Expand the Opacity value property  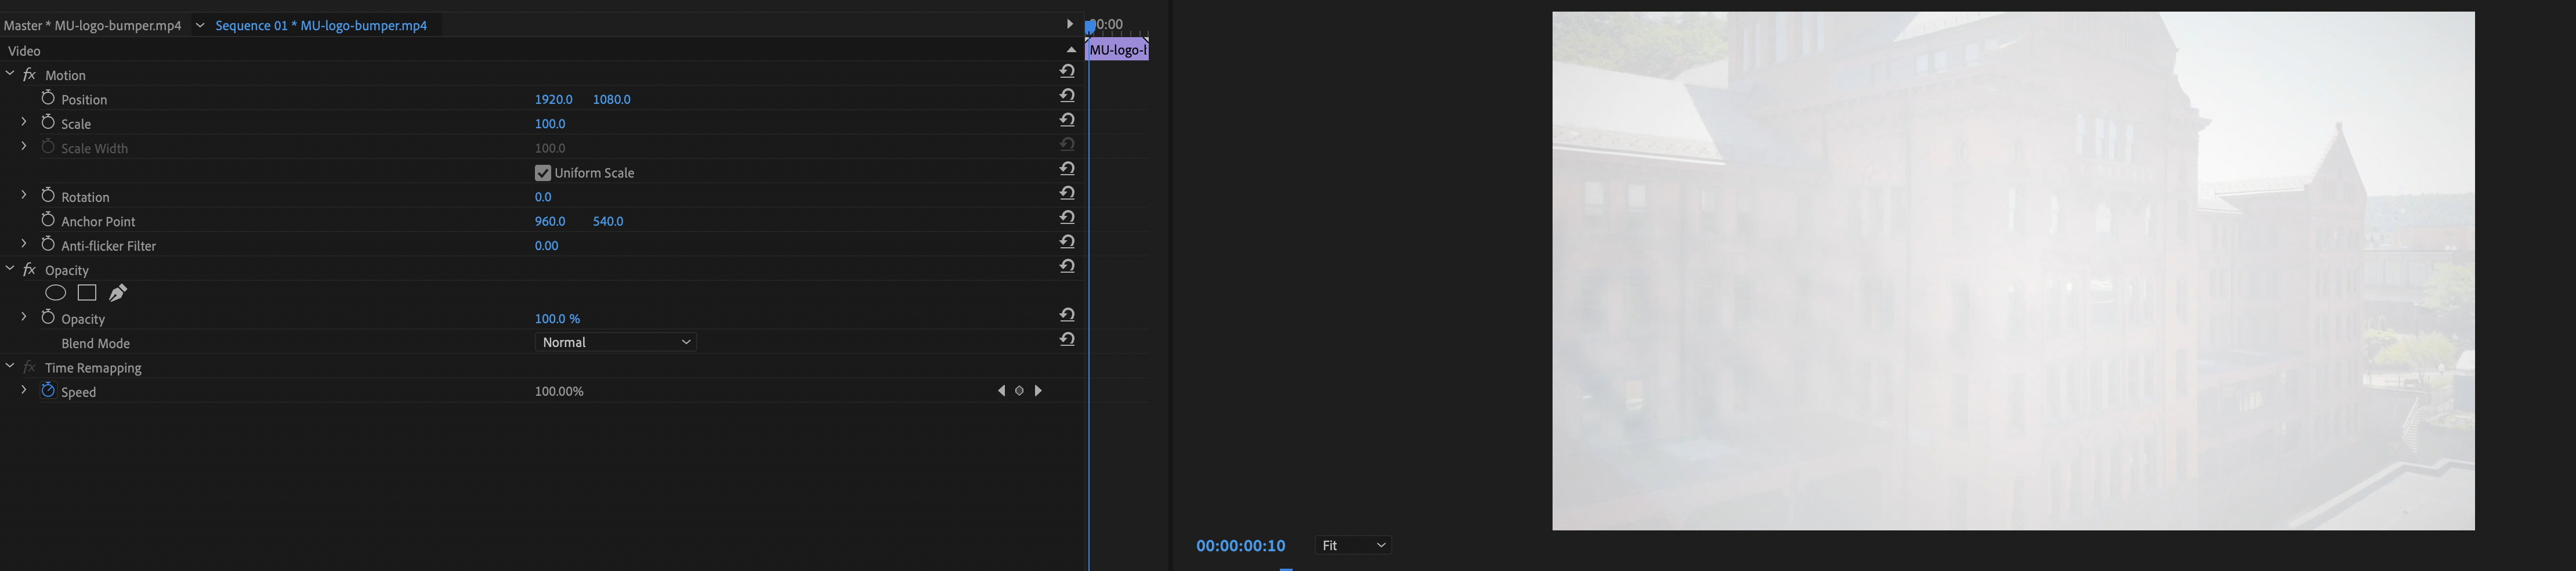click(24, 316)
